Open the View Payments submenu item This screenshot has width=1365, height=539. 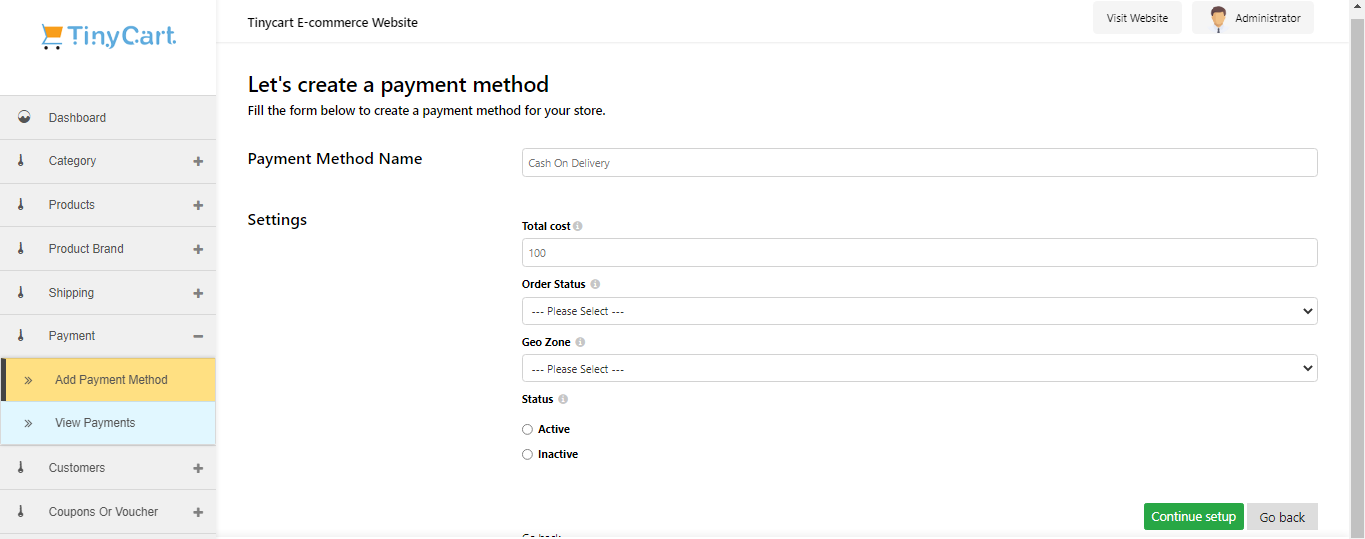(108, 423)
